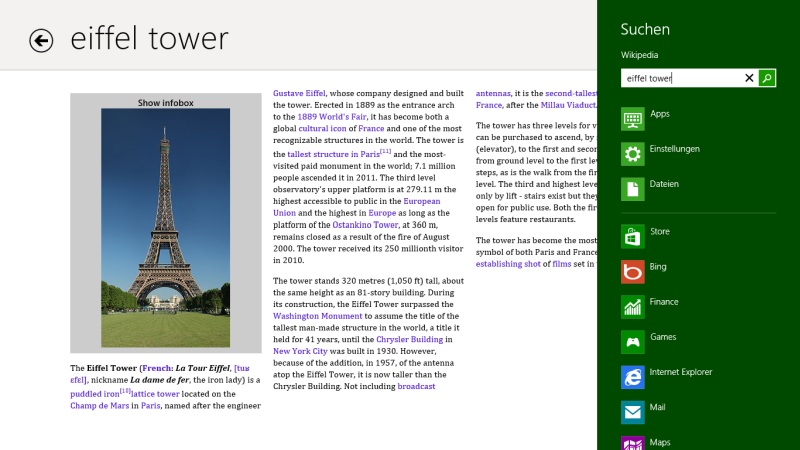The height and width of the screenshot is (450, 800).
Task: Open the cultural icon link
Action: tap(322, 129)
